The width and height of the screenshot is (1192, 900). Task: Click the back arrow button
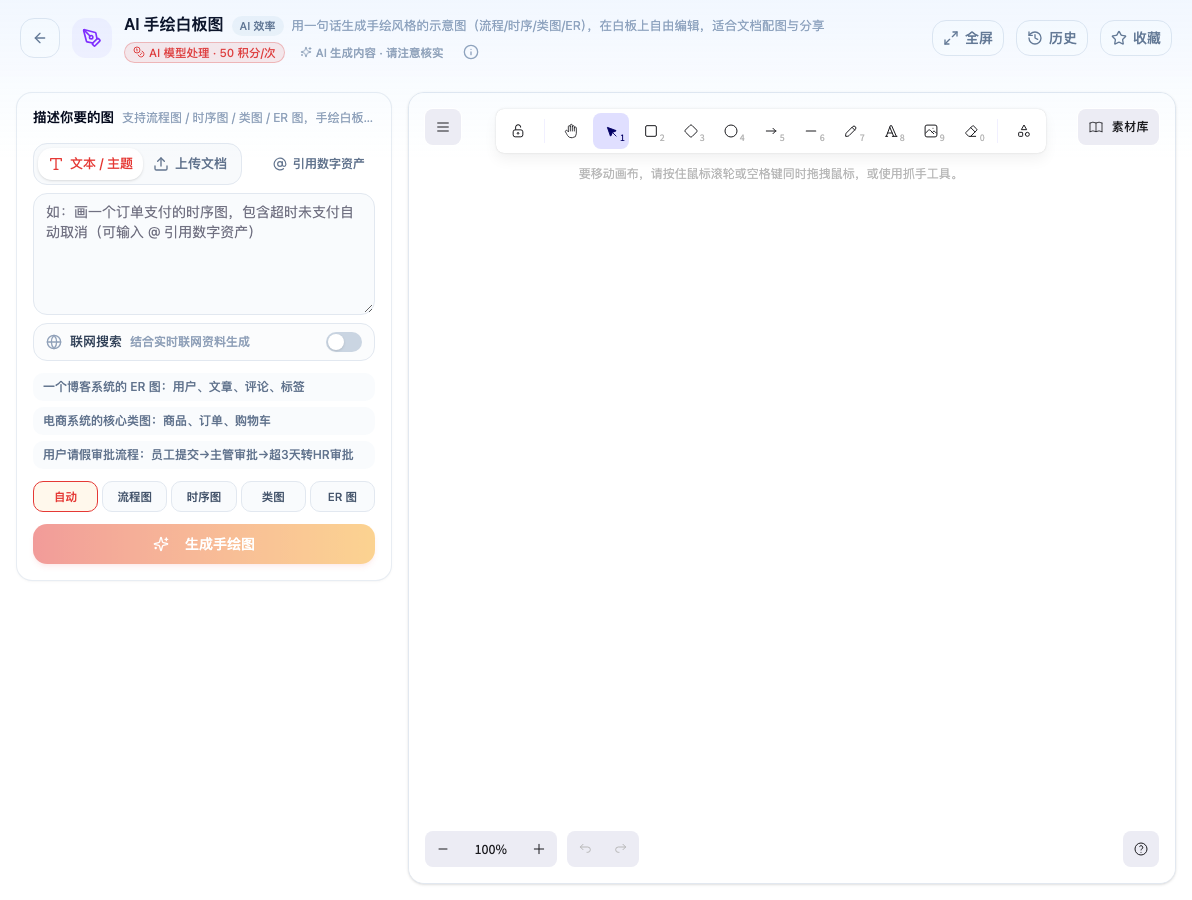(x=40, y=38)
